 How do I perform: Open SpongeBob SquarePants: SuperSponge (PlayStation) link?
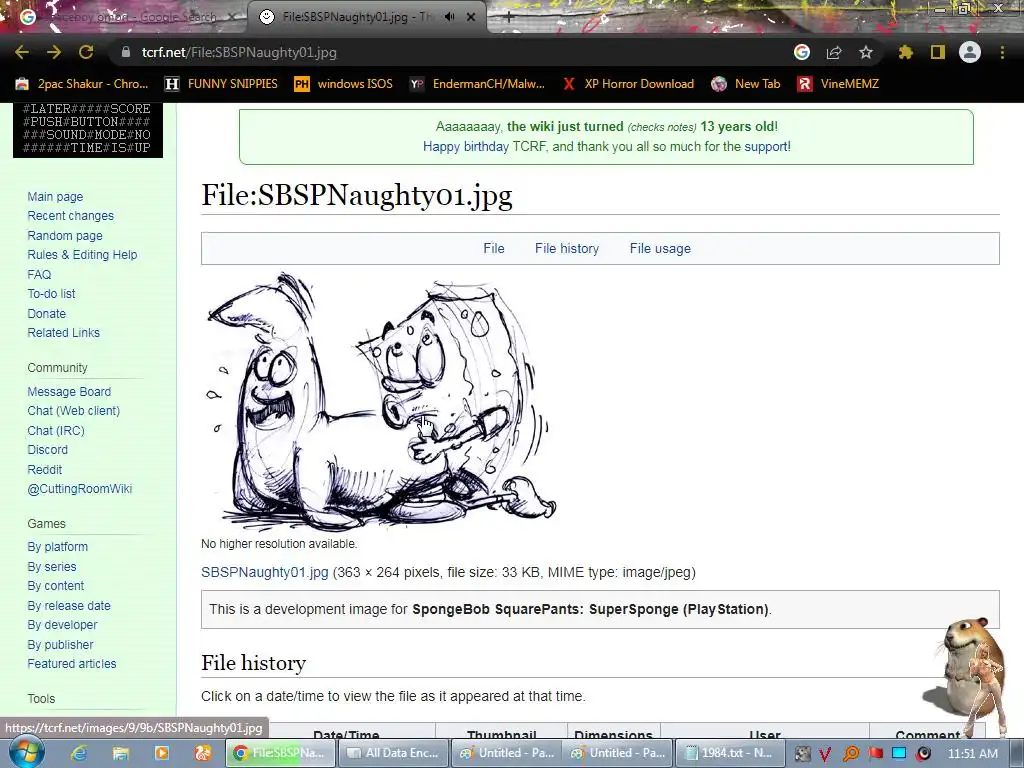click(590, 609)
